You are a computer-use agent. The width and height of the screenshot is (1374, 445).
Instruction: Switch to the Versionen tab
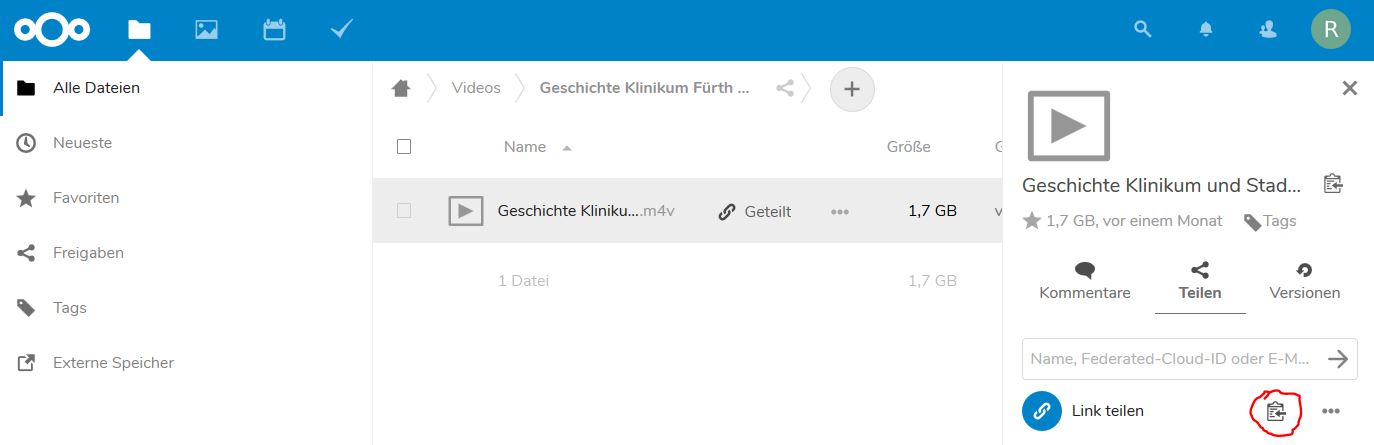[x=1304, y=281]
